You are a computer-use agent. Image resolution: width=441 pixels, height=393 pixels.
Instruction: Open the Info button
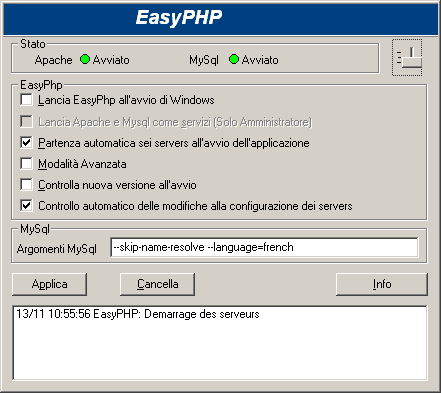pyautogui.click(x=382, y=284)
